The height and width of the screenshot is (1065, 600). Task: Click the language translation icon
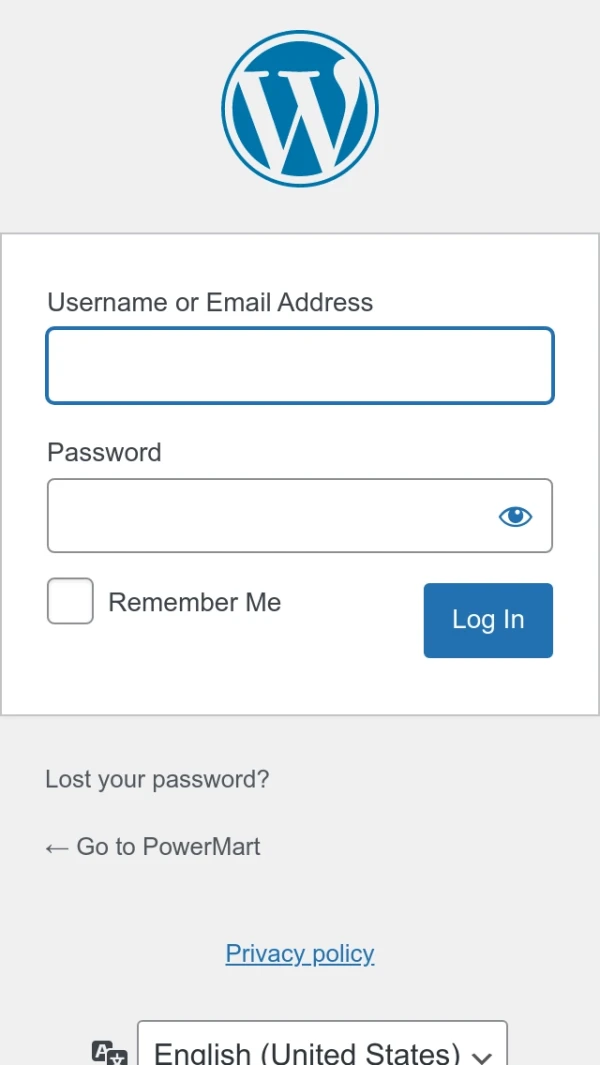tap(109, 1053)
